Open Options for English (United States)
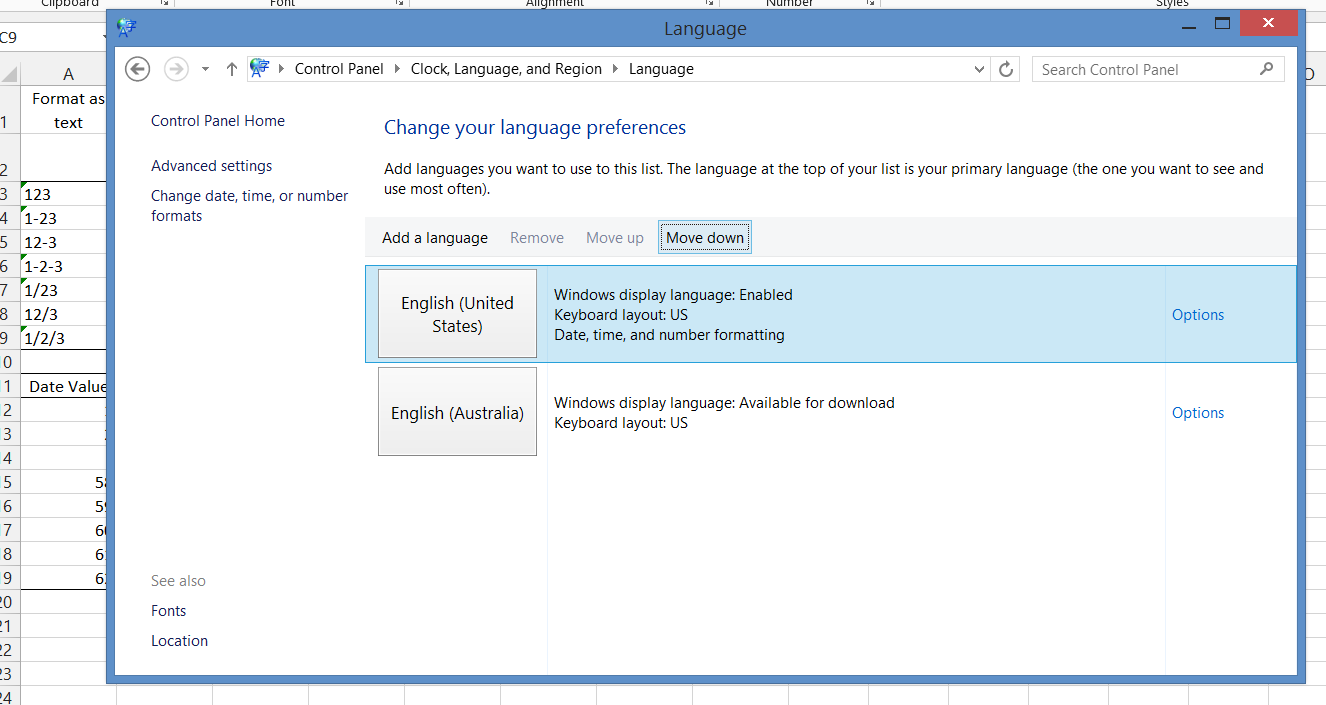The image size is (1326, 705). pyautogui.click(x=1197, y=315)
